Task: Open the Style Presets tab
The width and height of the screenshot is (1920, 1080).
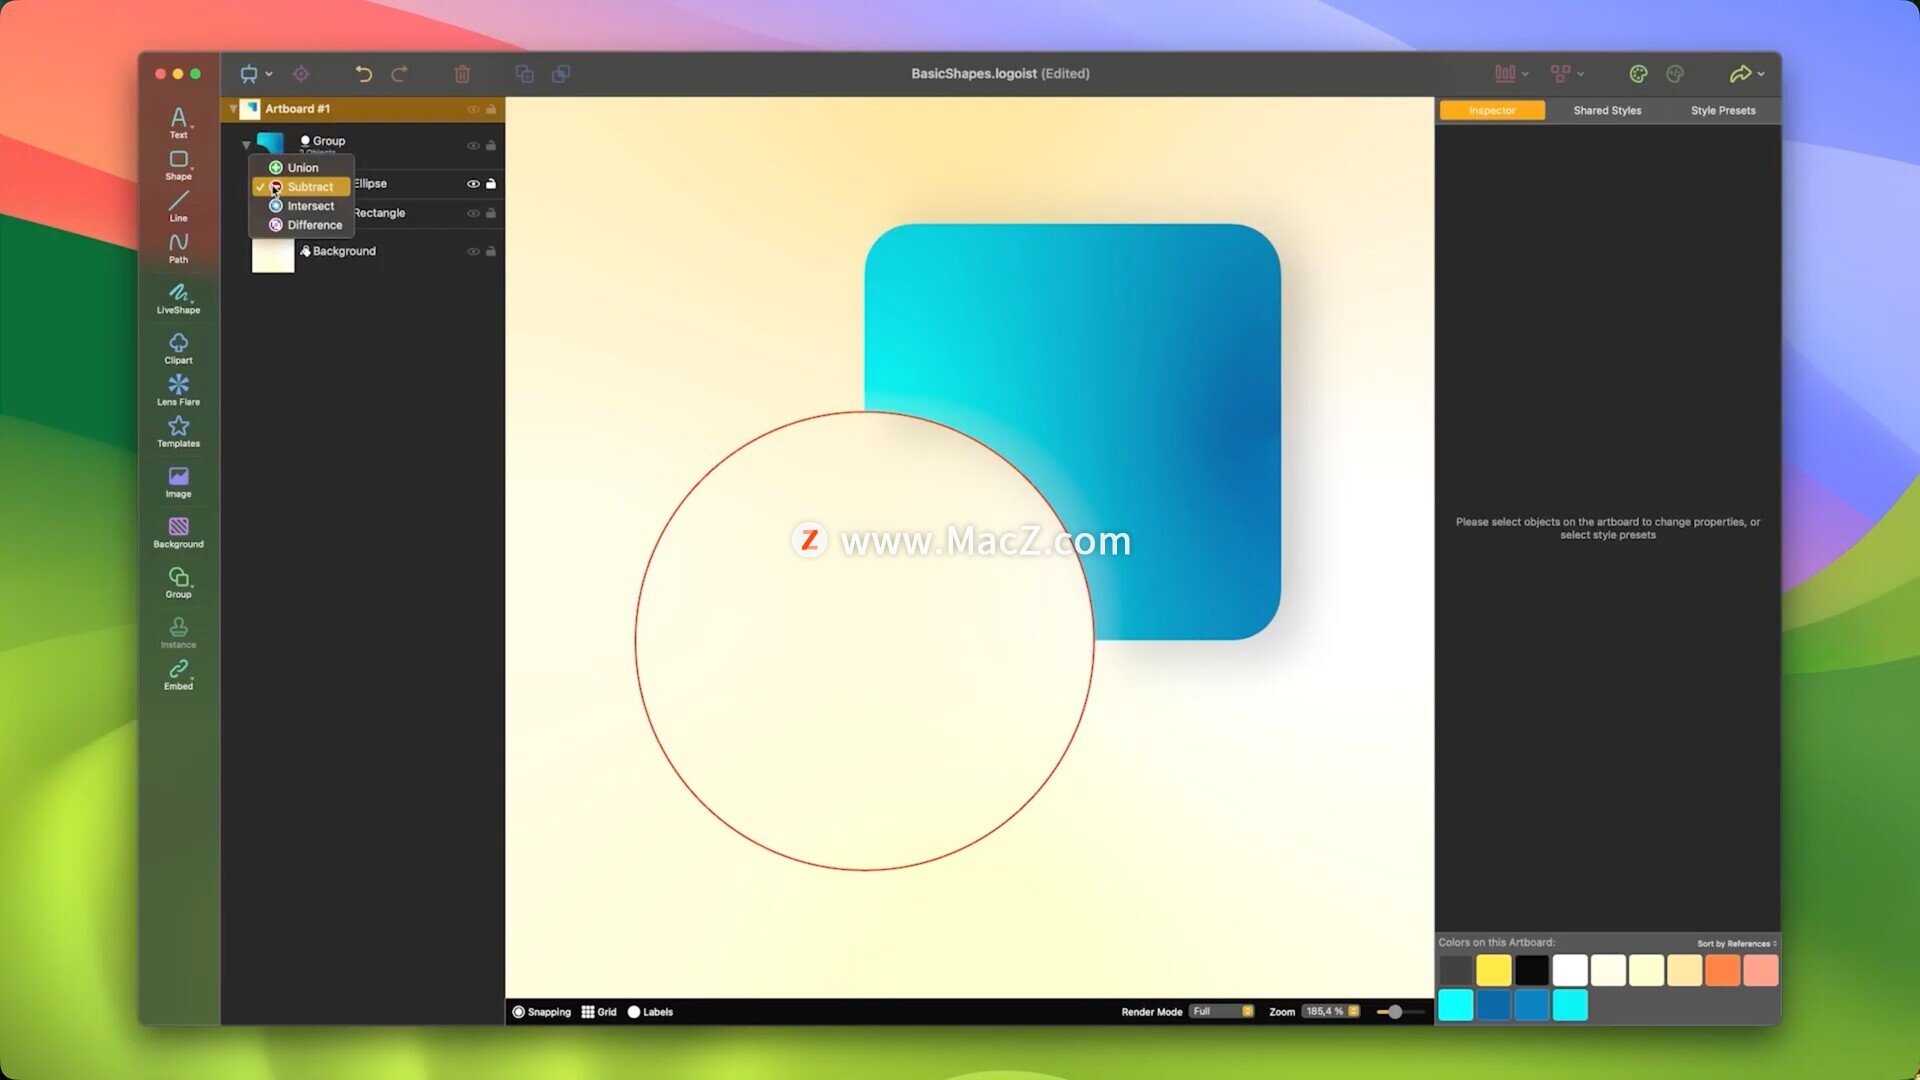Action: pyautogui.click(x=1722, y=111)
